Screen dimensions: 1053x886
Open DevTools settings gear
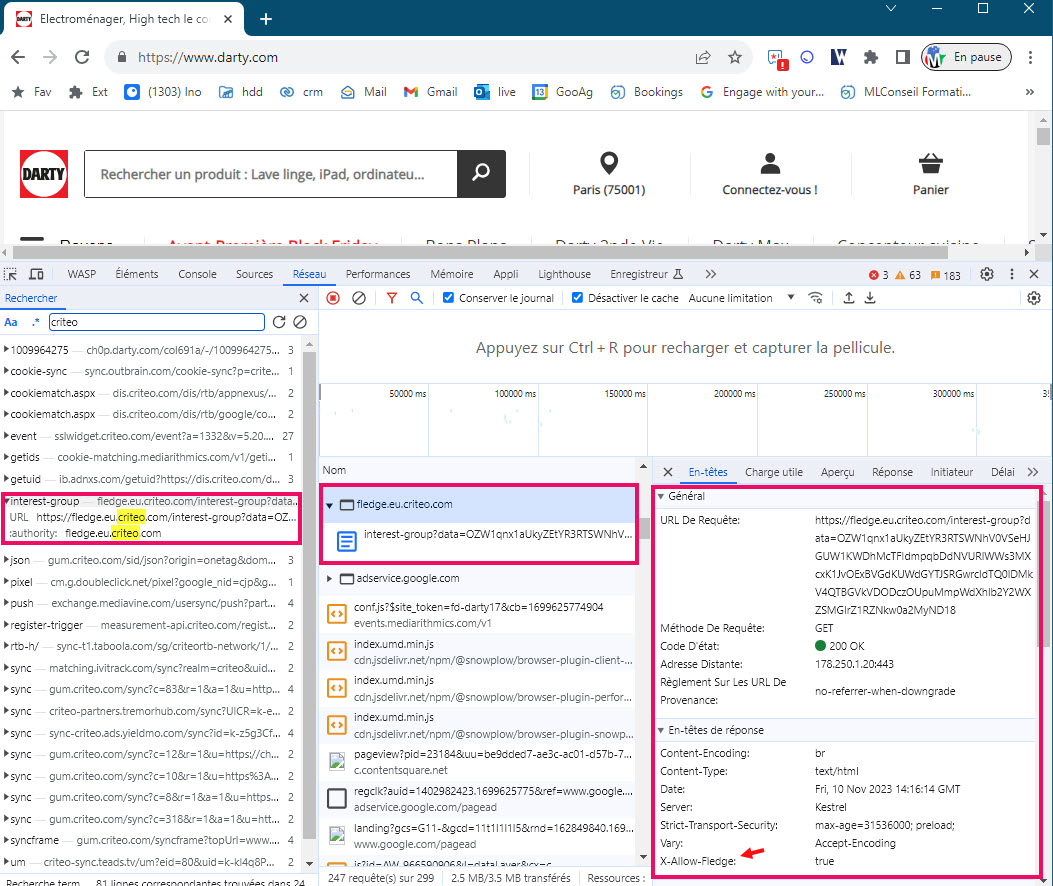point(987,274)
